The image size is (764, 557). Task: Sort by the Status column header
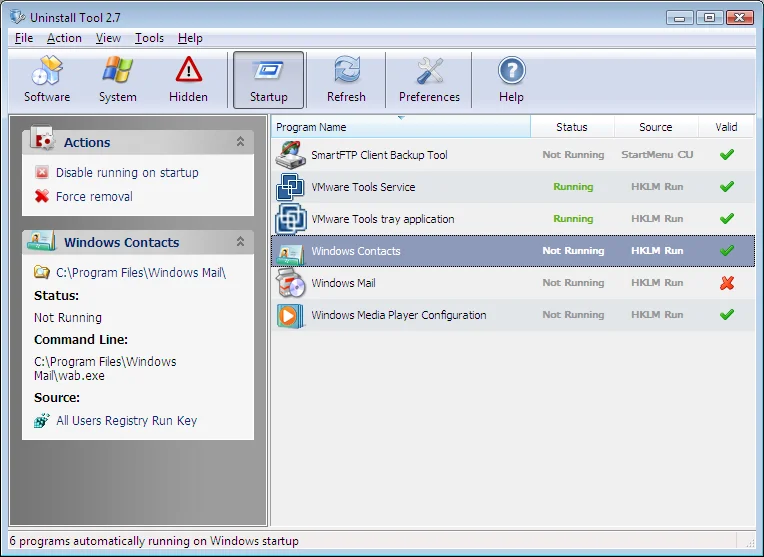[572, 127]
